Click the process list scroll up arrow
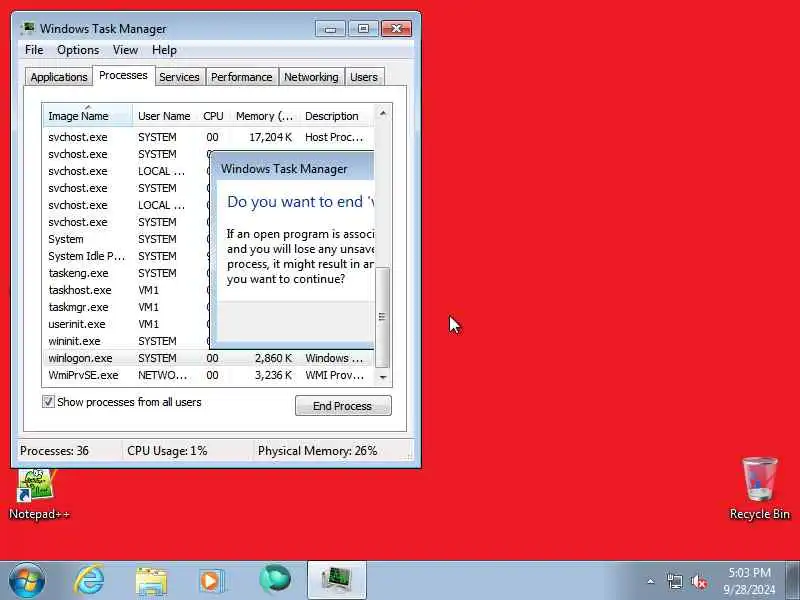Screen dimensions: 800x600 (x=383, y=113)
